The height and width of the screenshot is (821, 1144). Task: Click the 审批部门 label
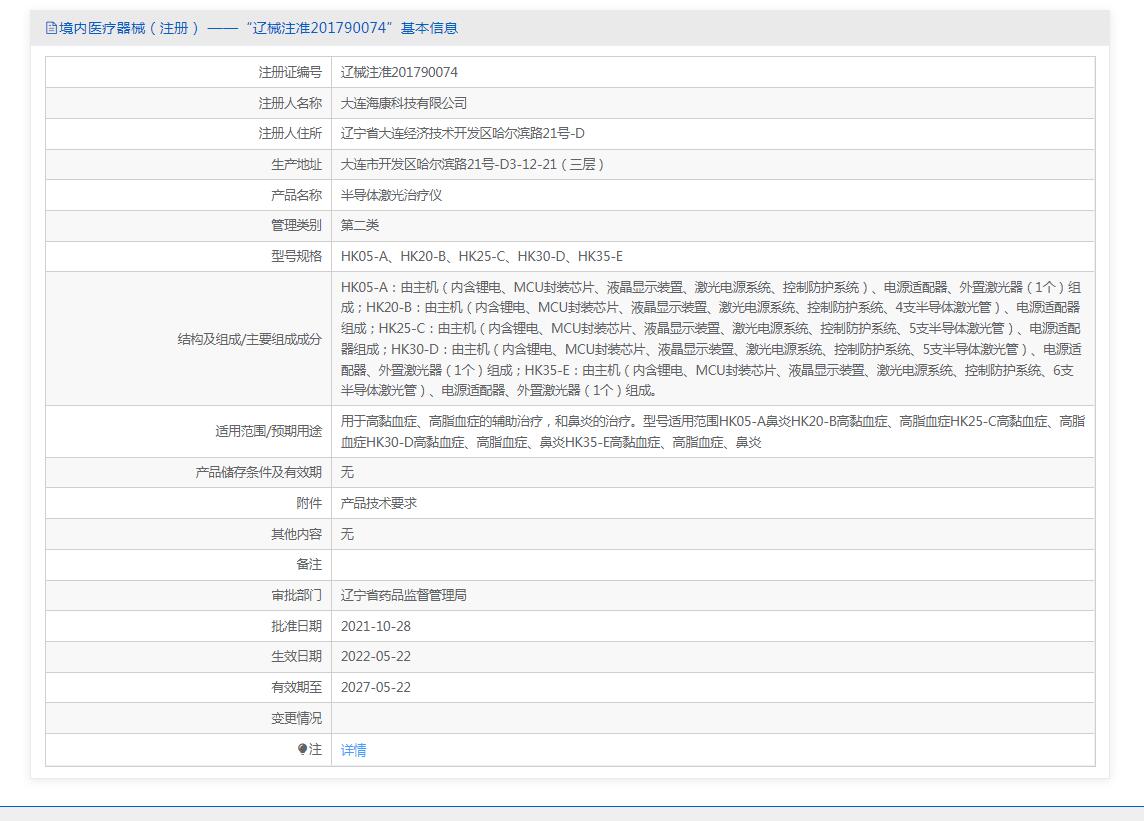(296, 595)
